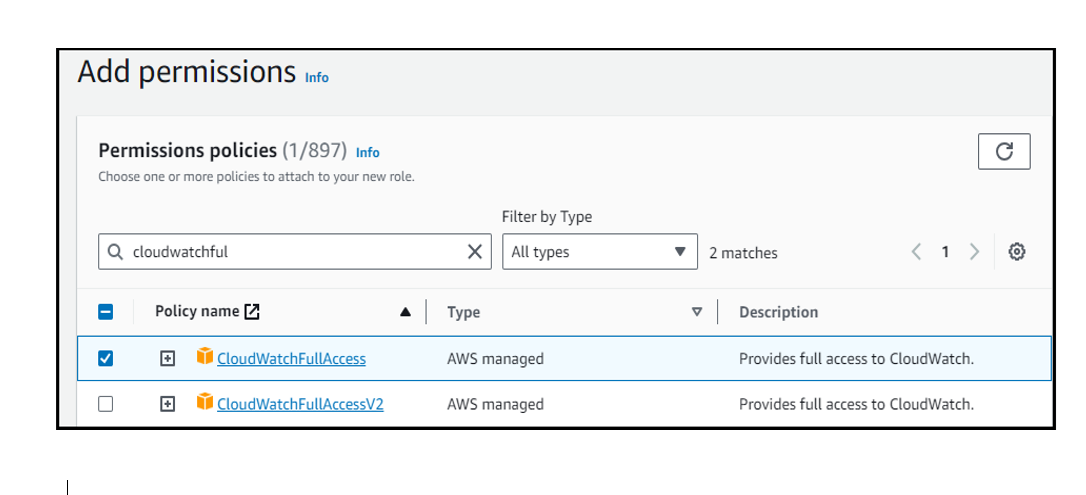This screenshot has width=1086, height=495.
Task: Click the external link icon beside Policy name
Action: coord(252,311)
